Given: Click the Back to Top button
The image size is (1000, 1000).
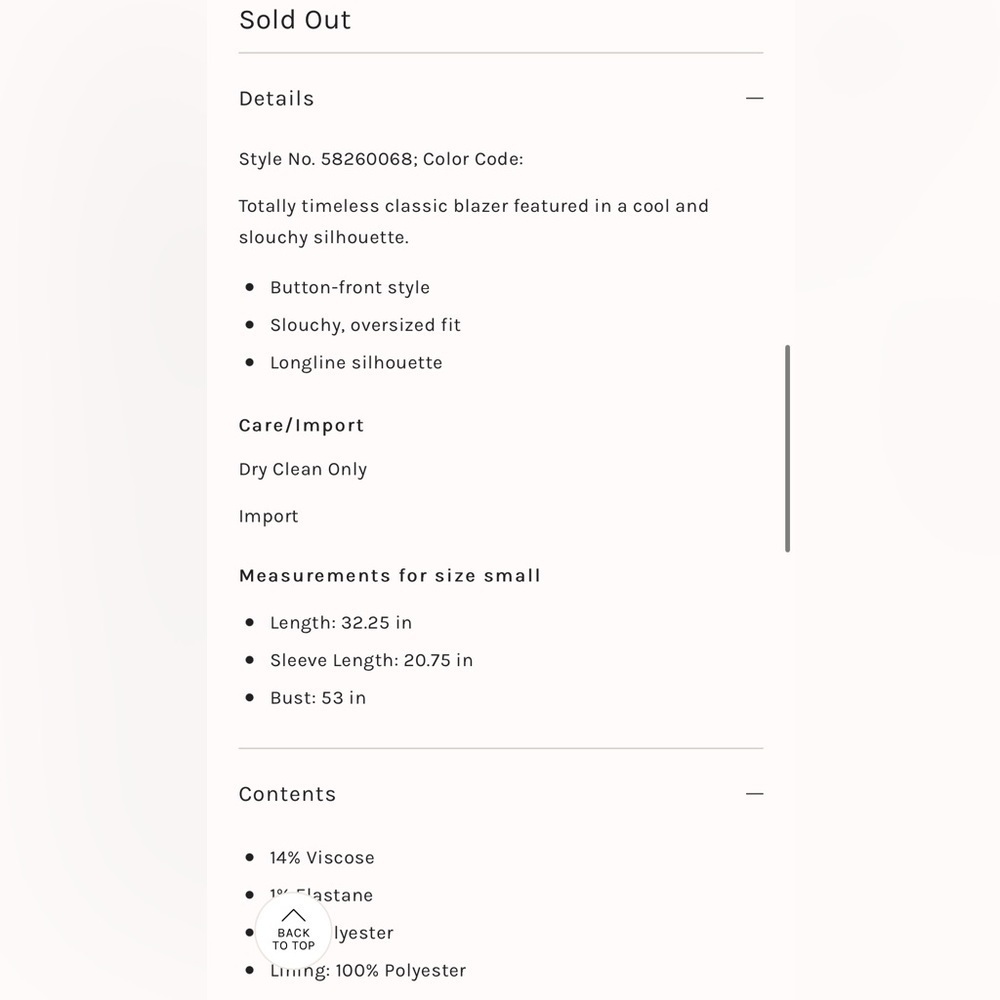Looking at the screenshot, I should (293, 931).
